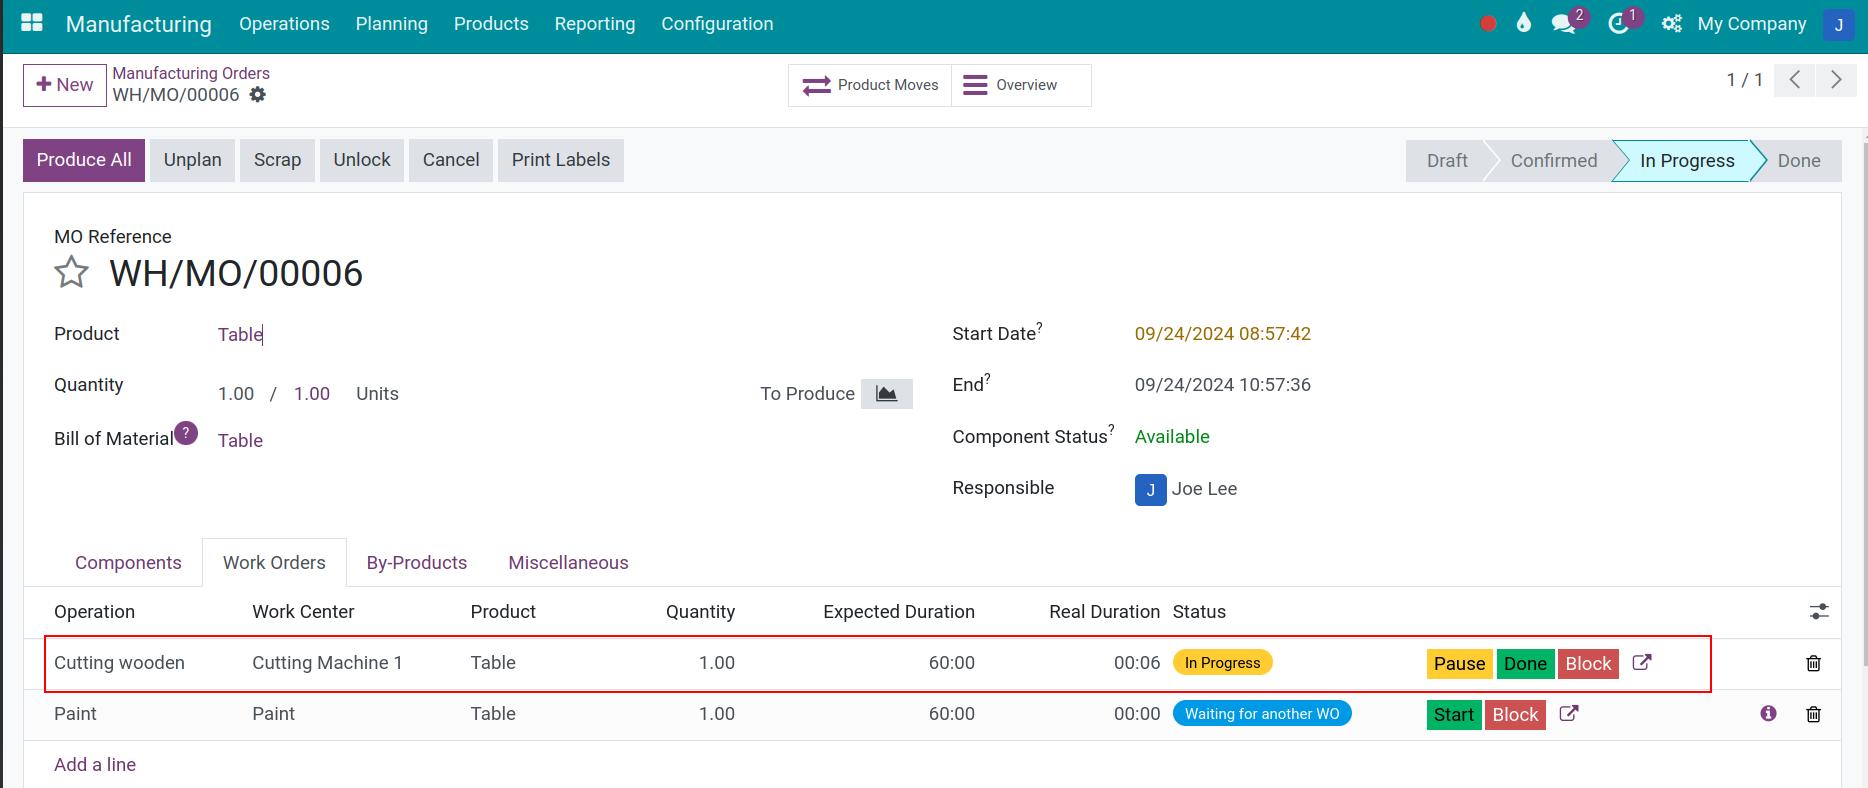The height and width of the screenshot is (788, 1868).
Task: Delete the Paint work order
Action: point(1813,714)
